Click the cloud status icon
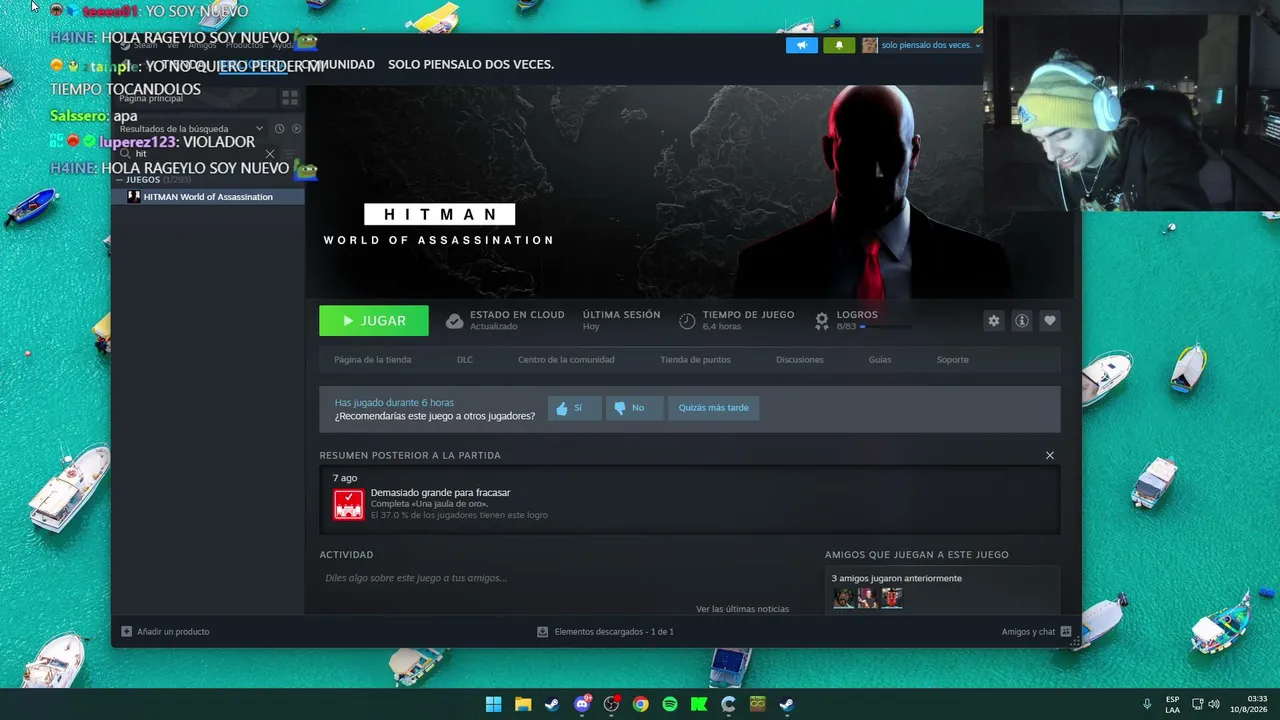1280x720 pixels. click(454, 321)
